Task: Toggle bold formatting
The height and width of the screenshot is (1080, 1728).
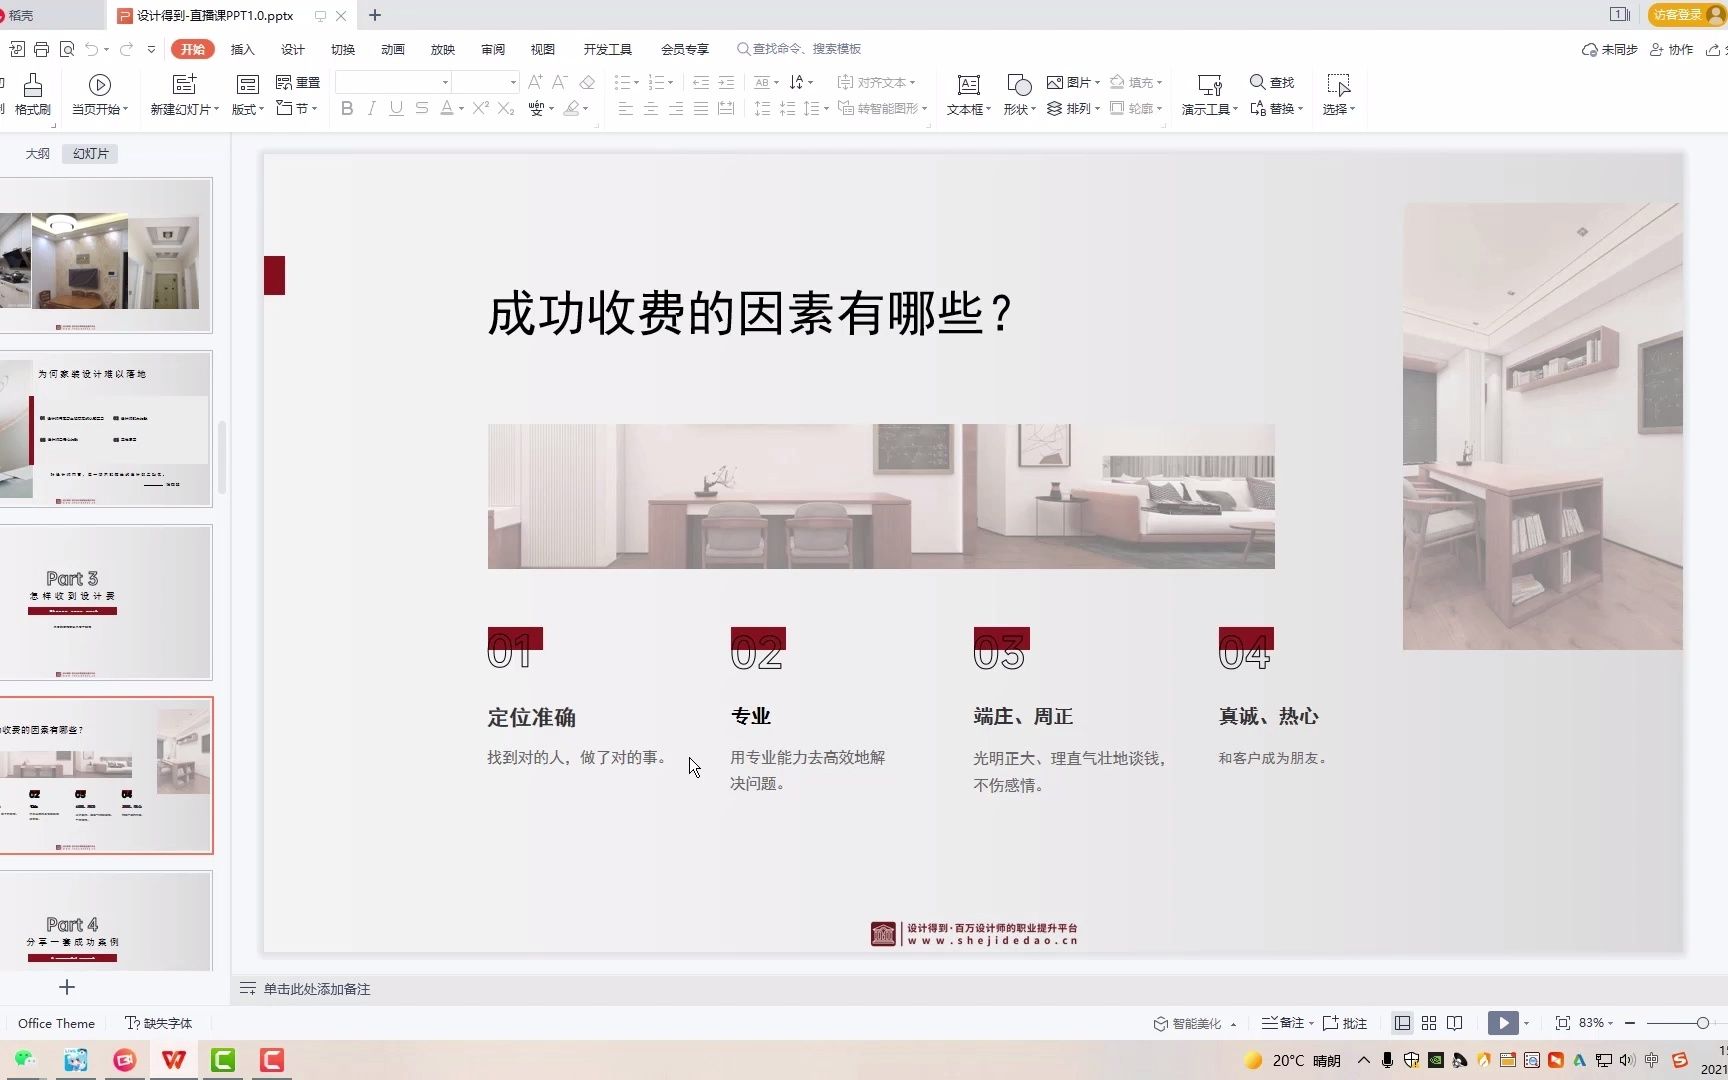Action: click(346, 109)
